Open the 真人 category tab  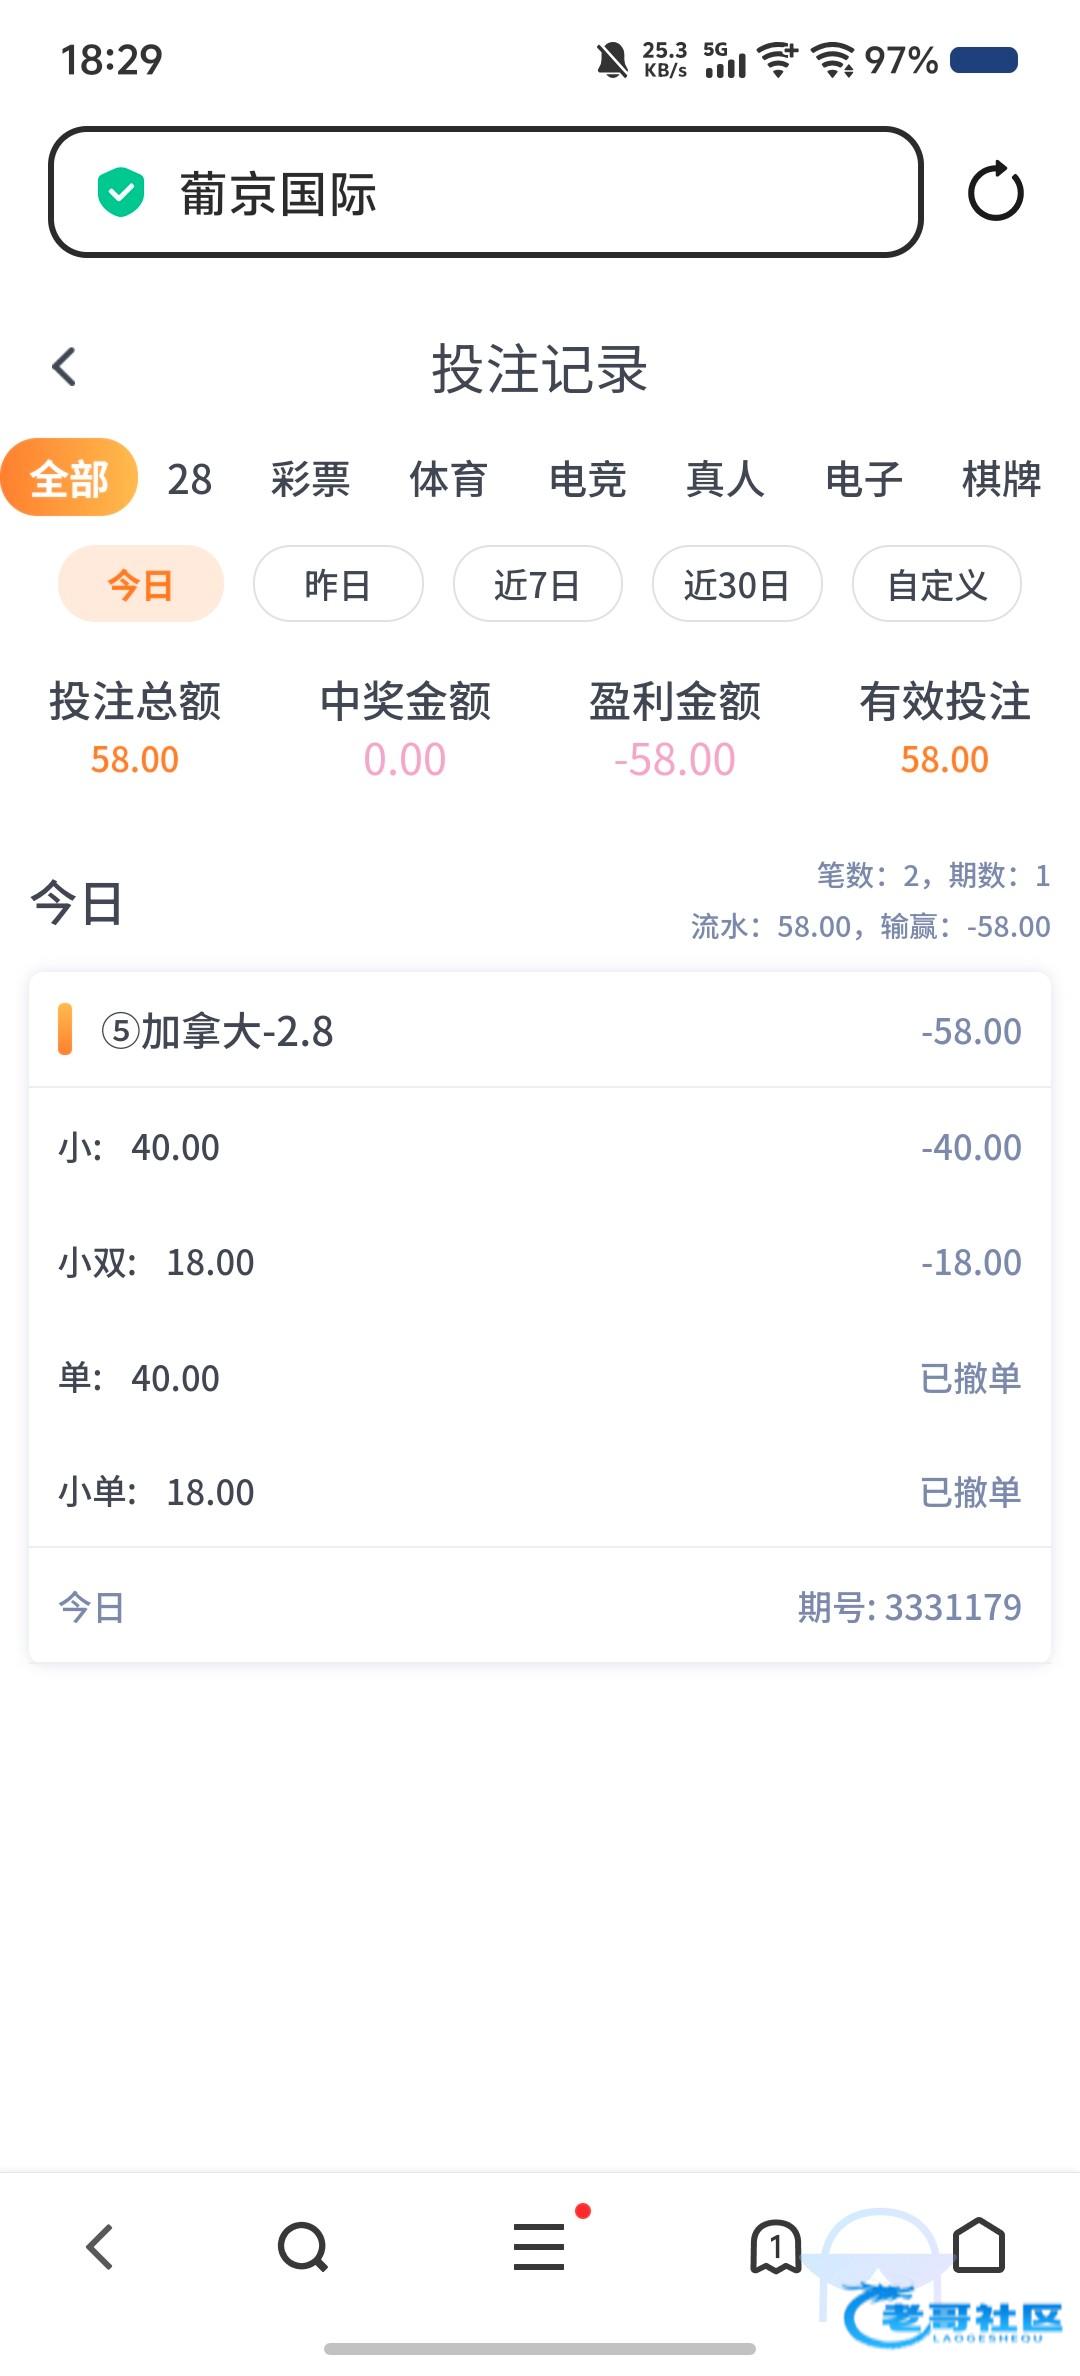[725, 479]
